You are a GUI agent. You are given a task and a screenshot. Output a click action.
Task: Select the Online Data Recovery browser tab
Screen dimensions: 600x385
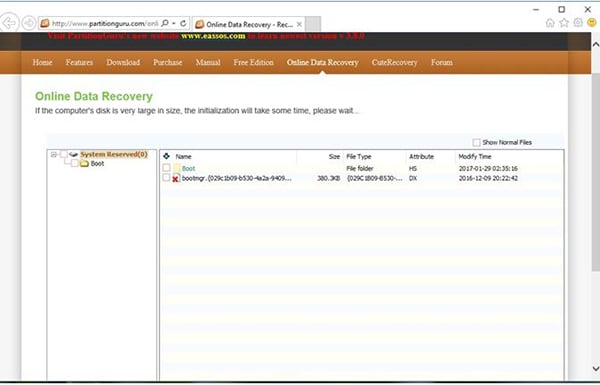[x=249, y=24]
